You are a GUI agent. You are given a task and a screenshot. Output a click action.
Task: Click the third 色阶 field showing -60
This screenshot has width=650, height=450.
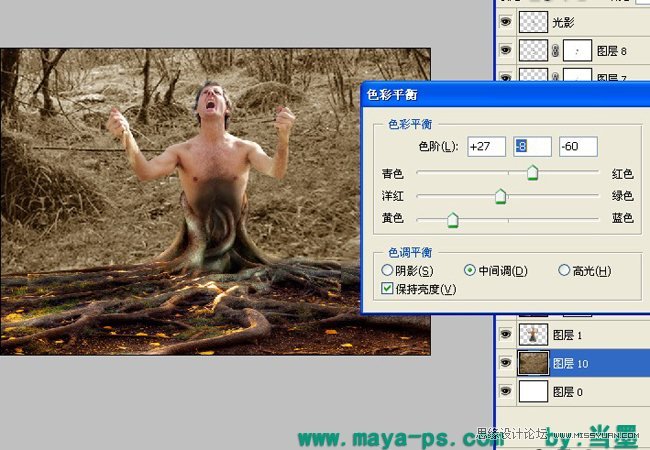click(578, 147)
